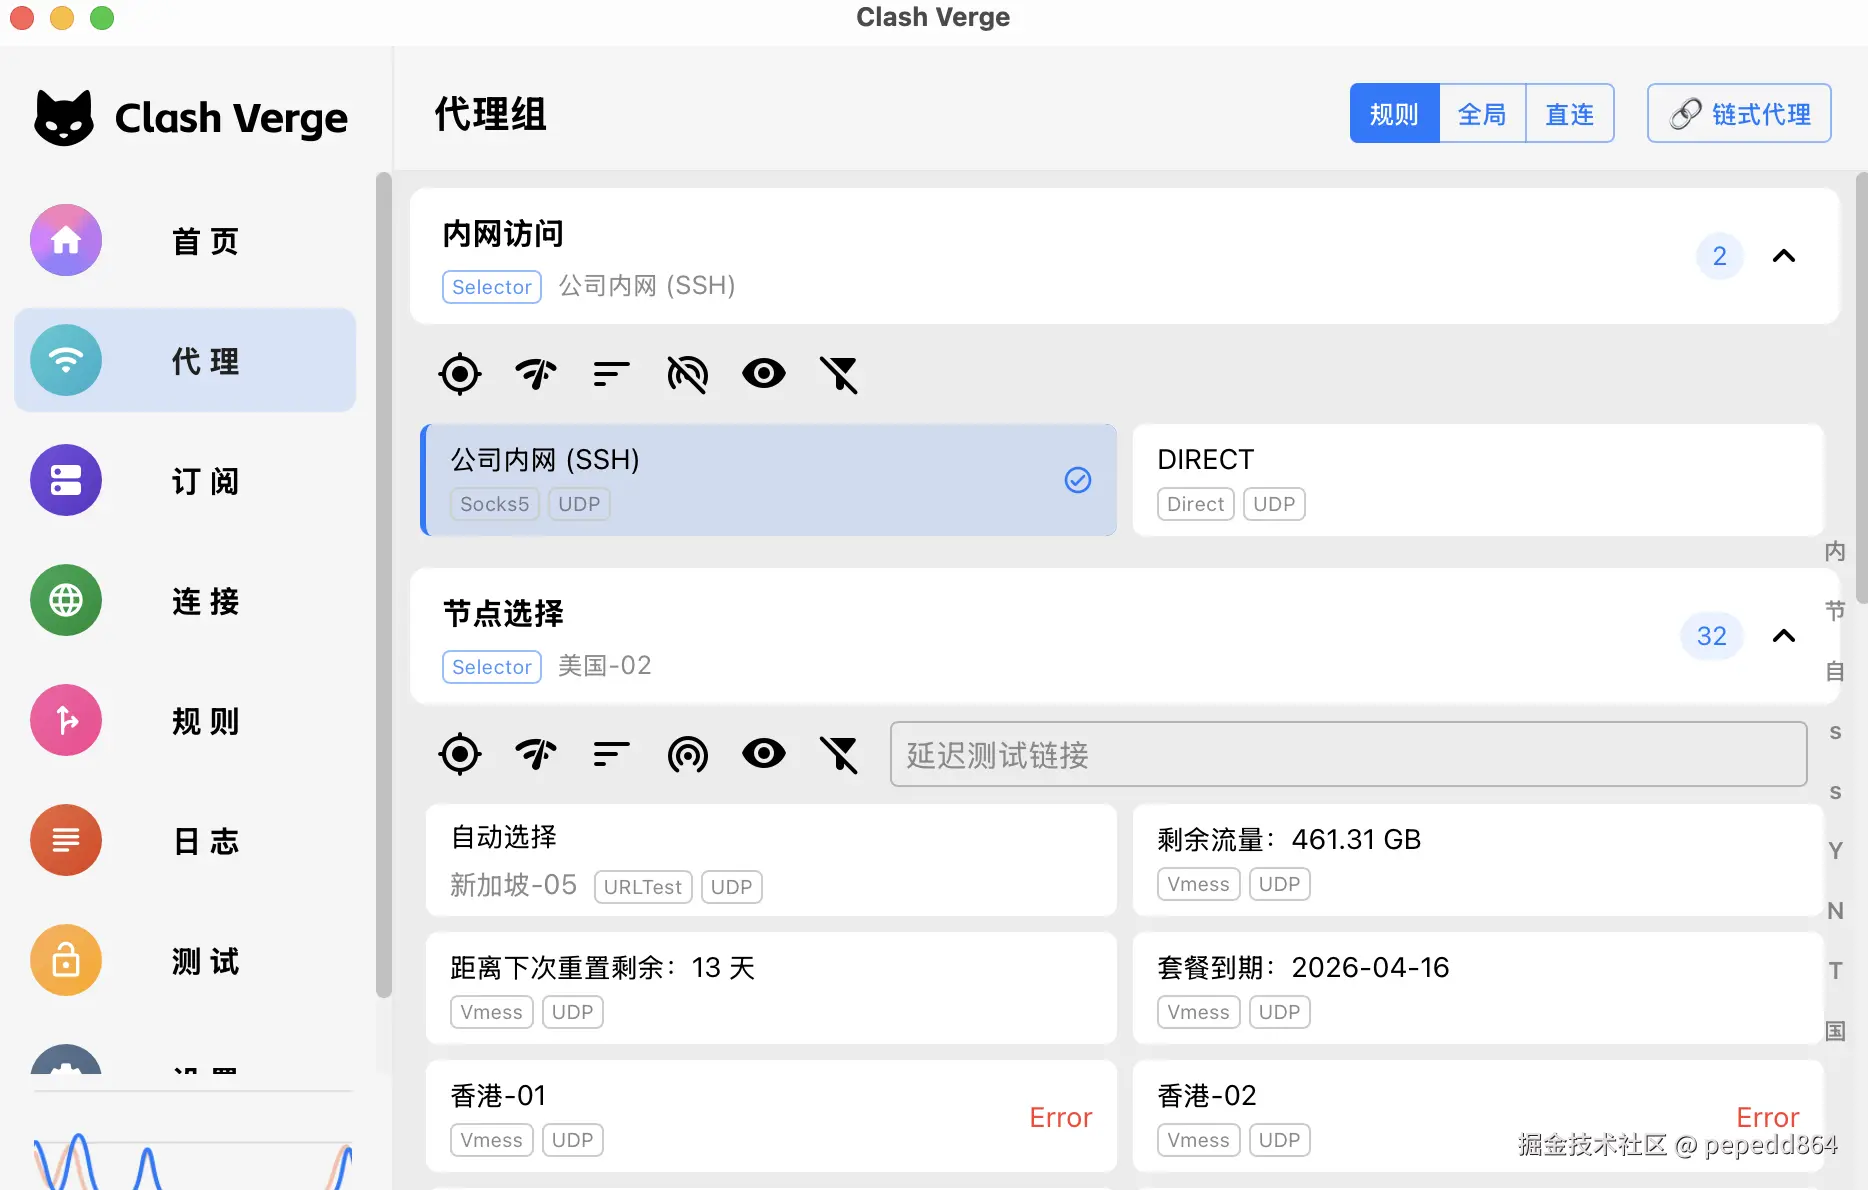Toggle the filter icon in 节点选择 group
This screenshot has width=1868, height=1190.
click(x=839, y=755)
